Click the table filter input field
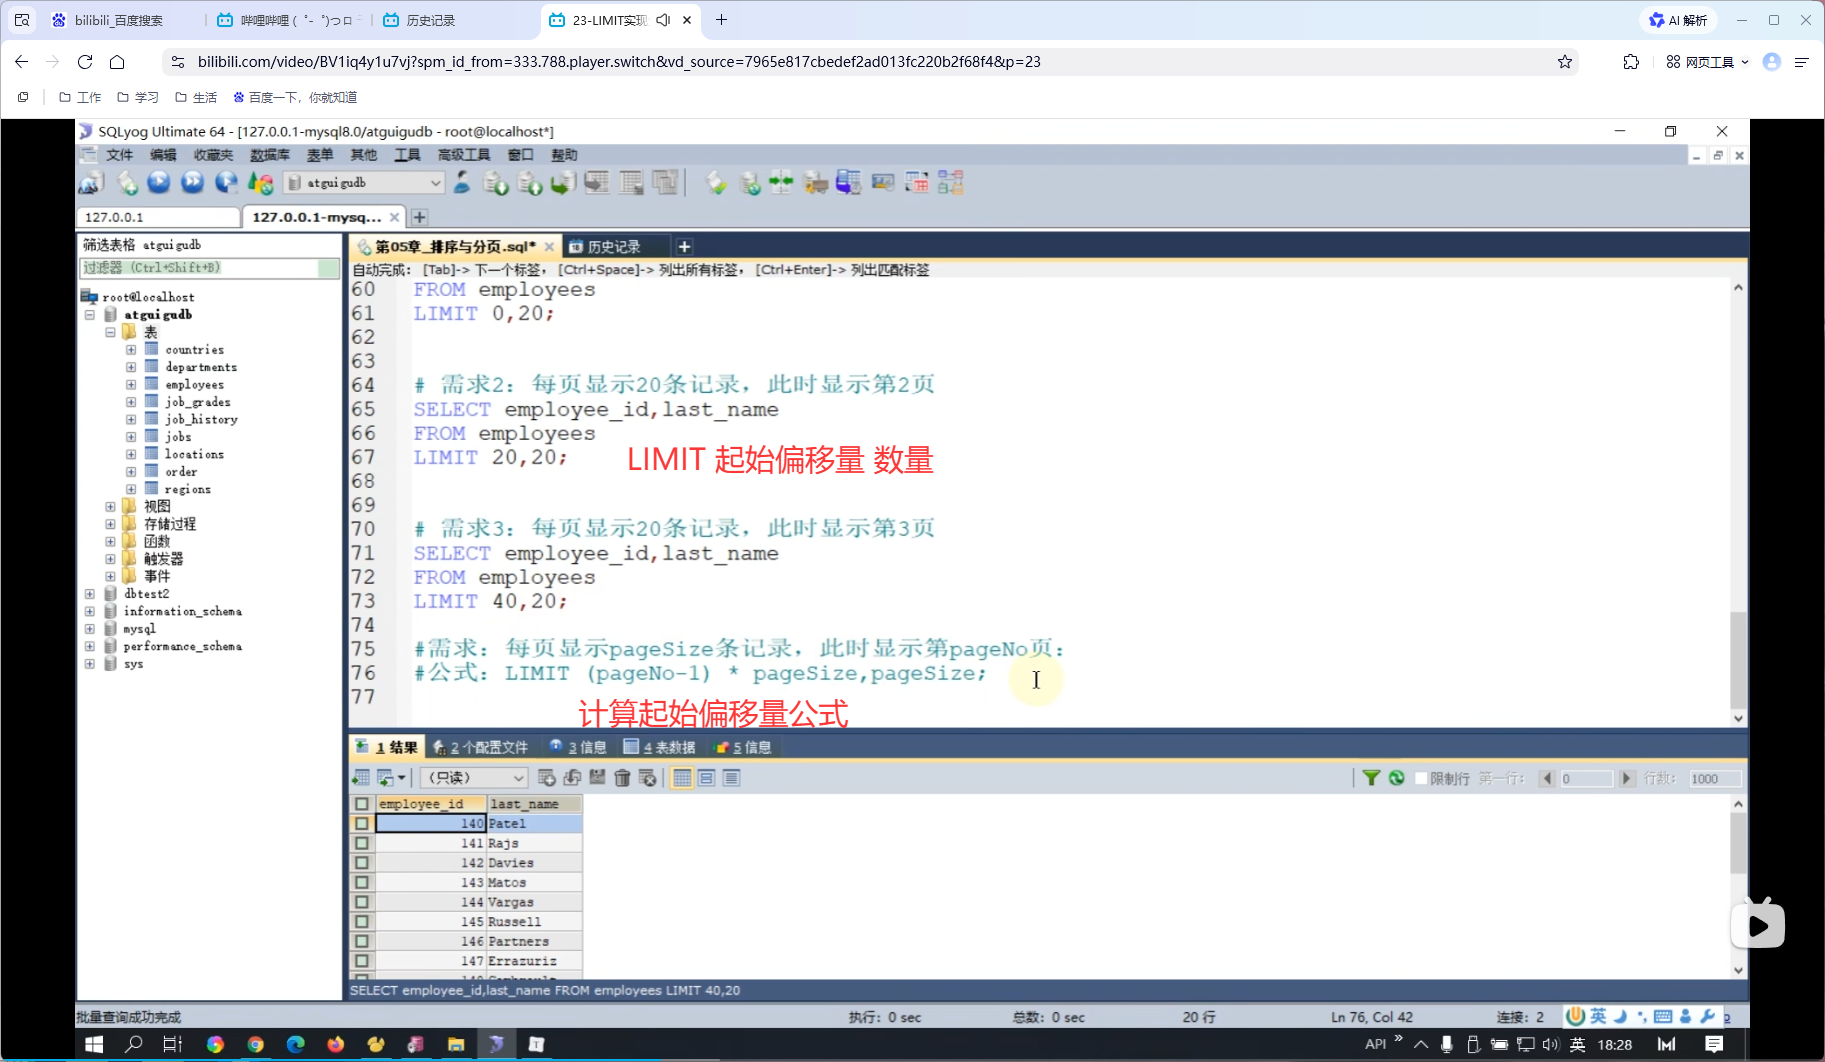Image resolution: width=1825 pixels, height=1062 pixels. pos(209,268)
